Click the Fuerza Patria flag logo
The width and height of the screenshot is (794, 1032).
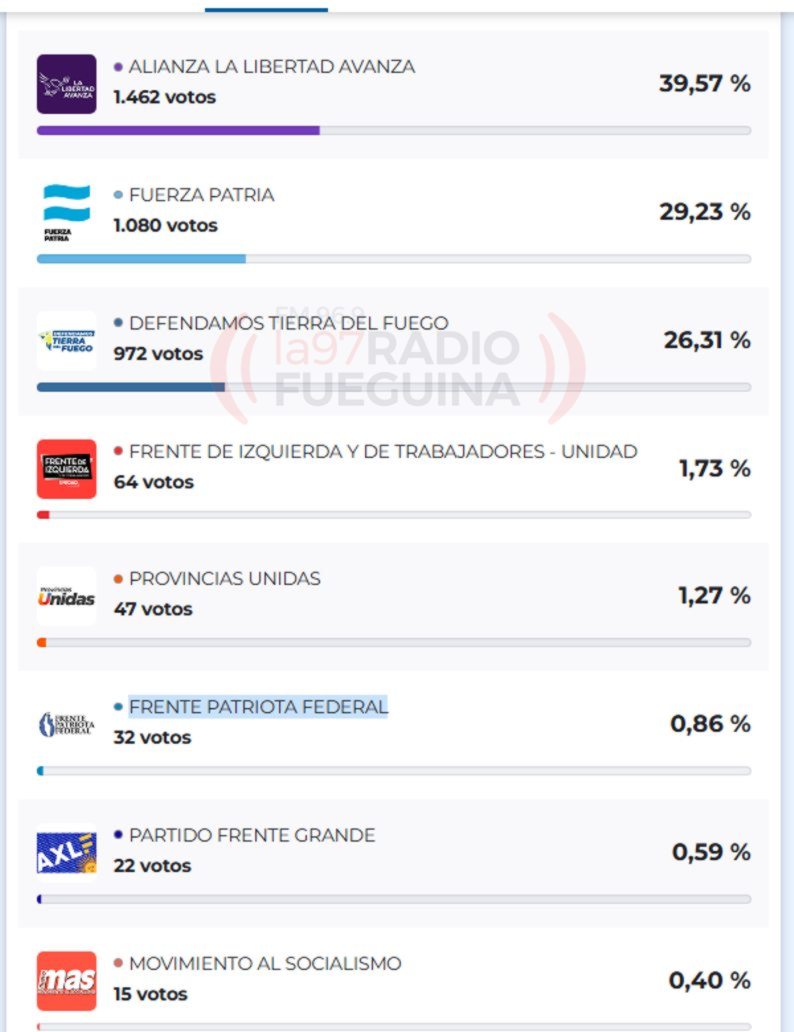pyautogui.click(x=67, y=212)
